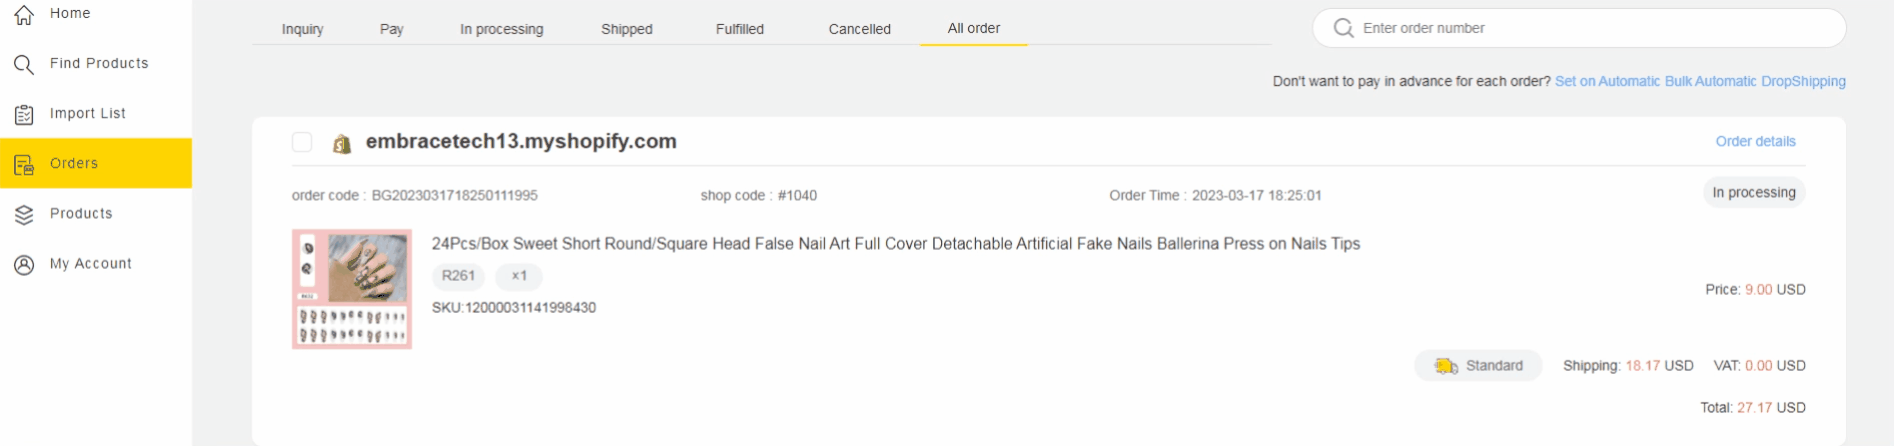Click the search magnifier icon
The height and width of the screenshot is (446, 1894).
pos(1344,28)
